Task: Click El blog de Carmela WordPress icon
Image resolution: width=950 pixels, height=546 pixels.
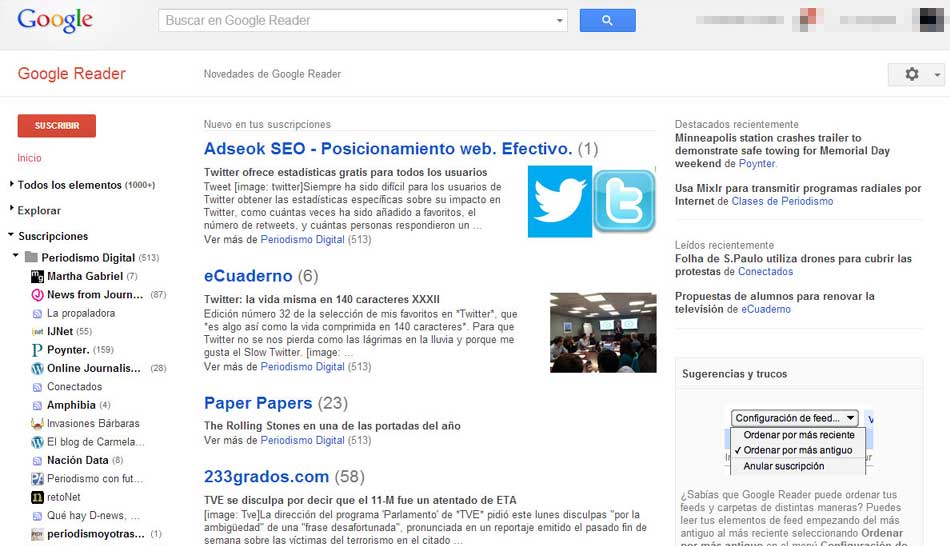Action: click(37, 442)
